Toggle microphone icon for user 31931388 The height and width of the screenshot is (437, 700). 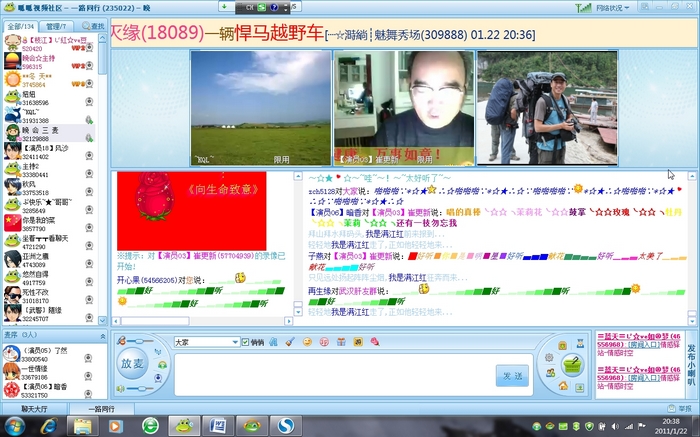(89, 120)
